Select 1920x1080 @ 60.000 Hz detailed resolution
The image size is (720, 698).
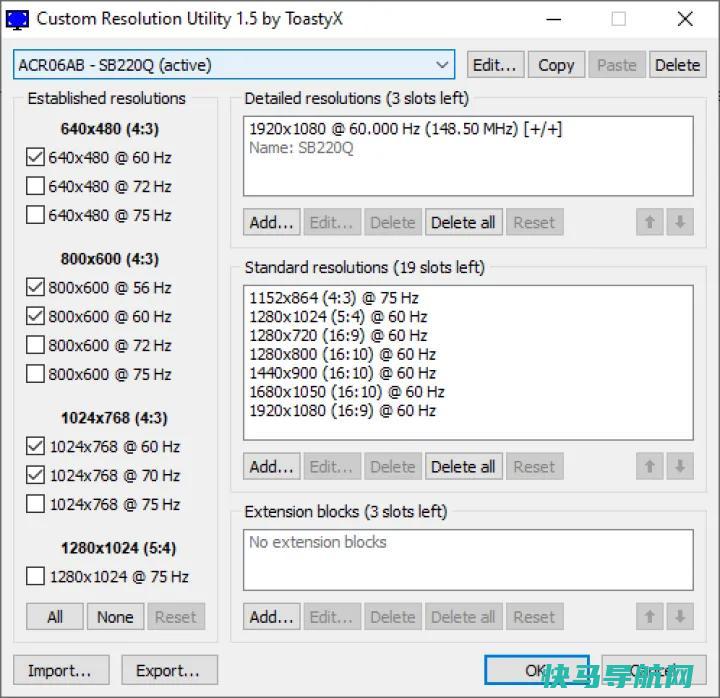pyautogui.click(x=468, y=129)
